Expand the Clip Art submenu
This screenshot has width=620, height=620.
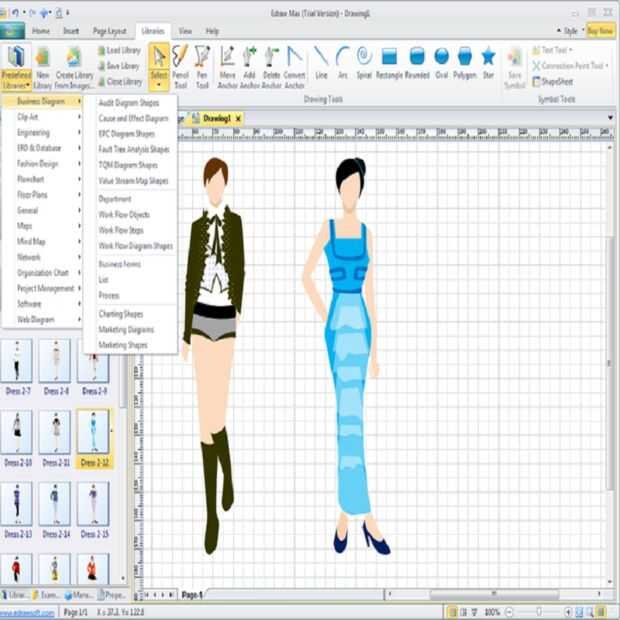pyautogui.click(x=42, y=117)
